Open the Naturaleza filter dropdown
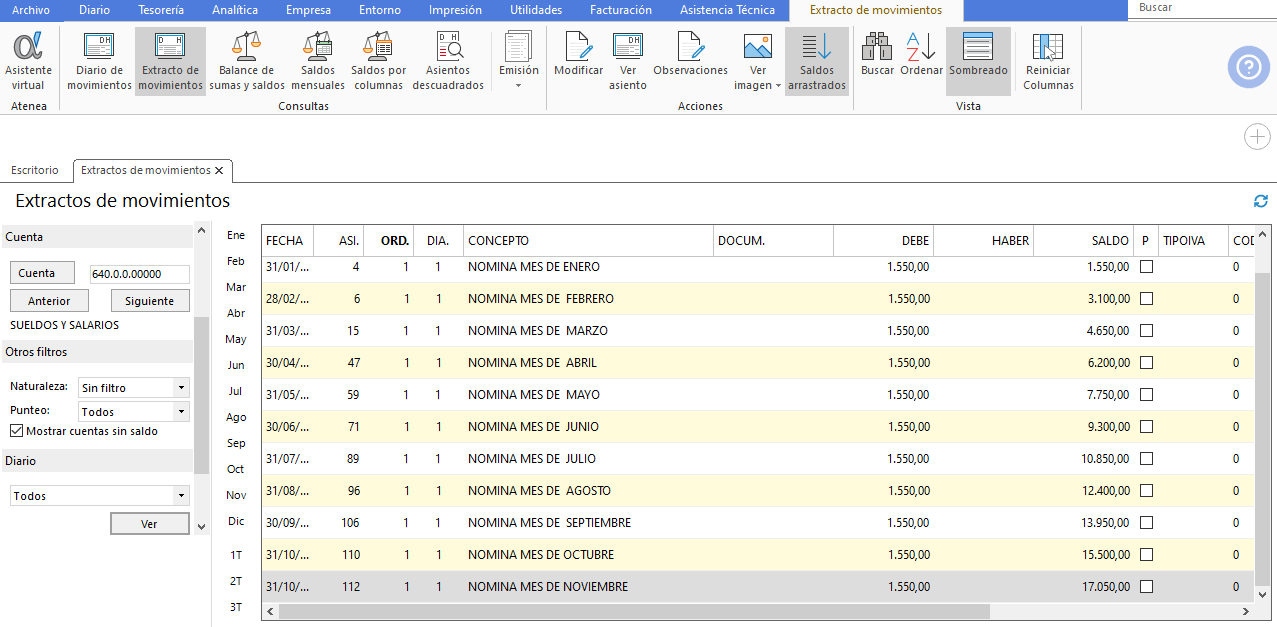The width and height of the screenshot is (1277, 627). click(181, 388)
